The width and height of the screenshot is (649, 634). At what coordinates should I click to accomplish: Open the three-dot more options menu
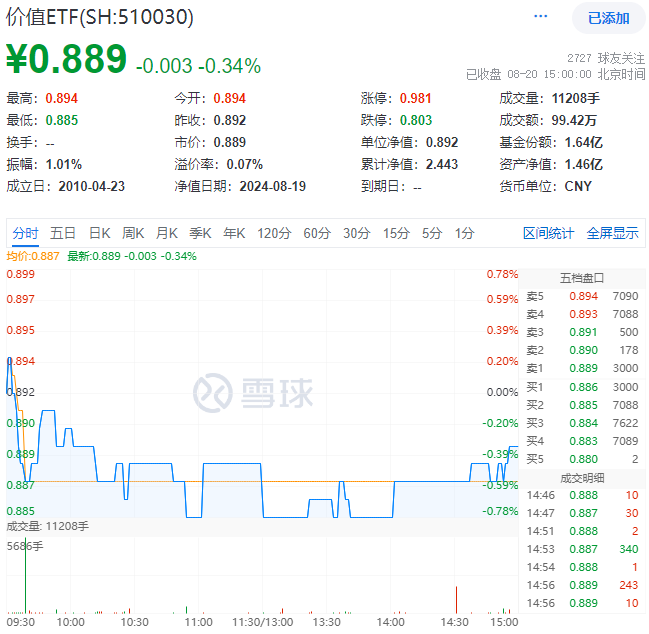541,17
